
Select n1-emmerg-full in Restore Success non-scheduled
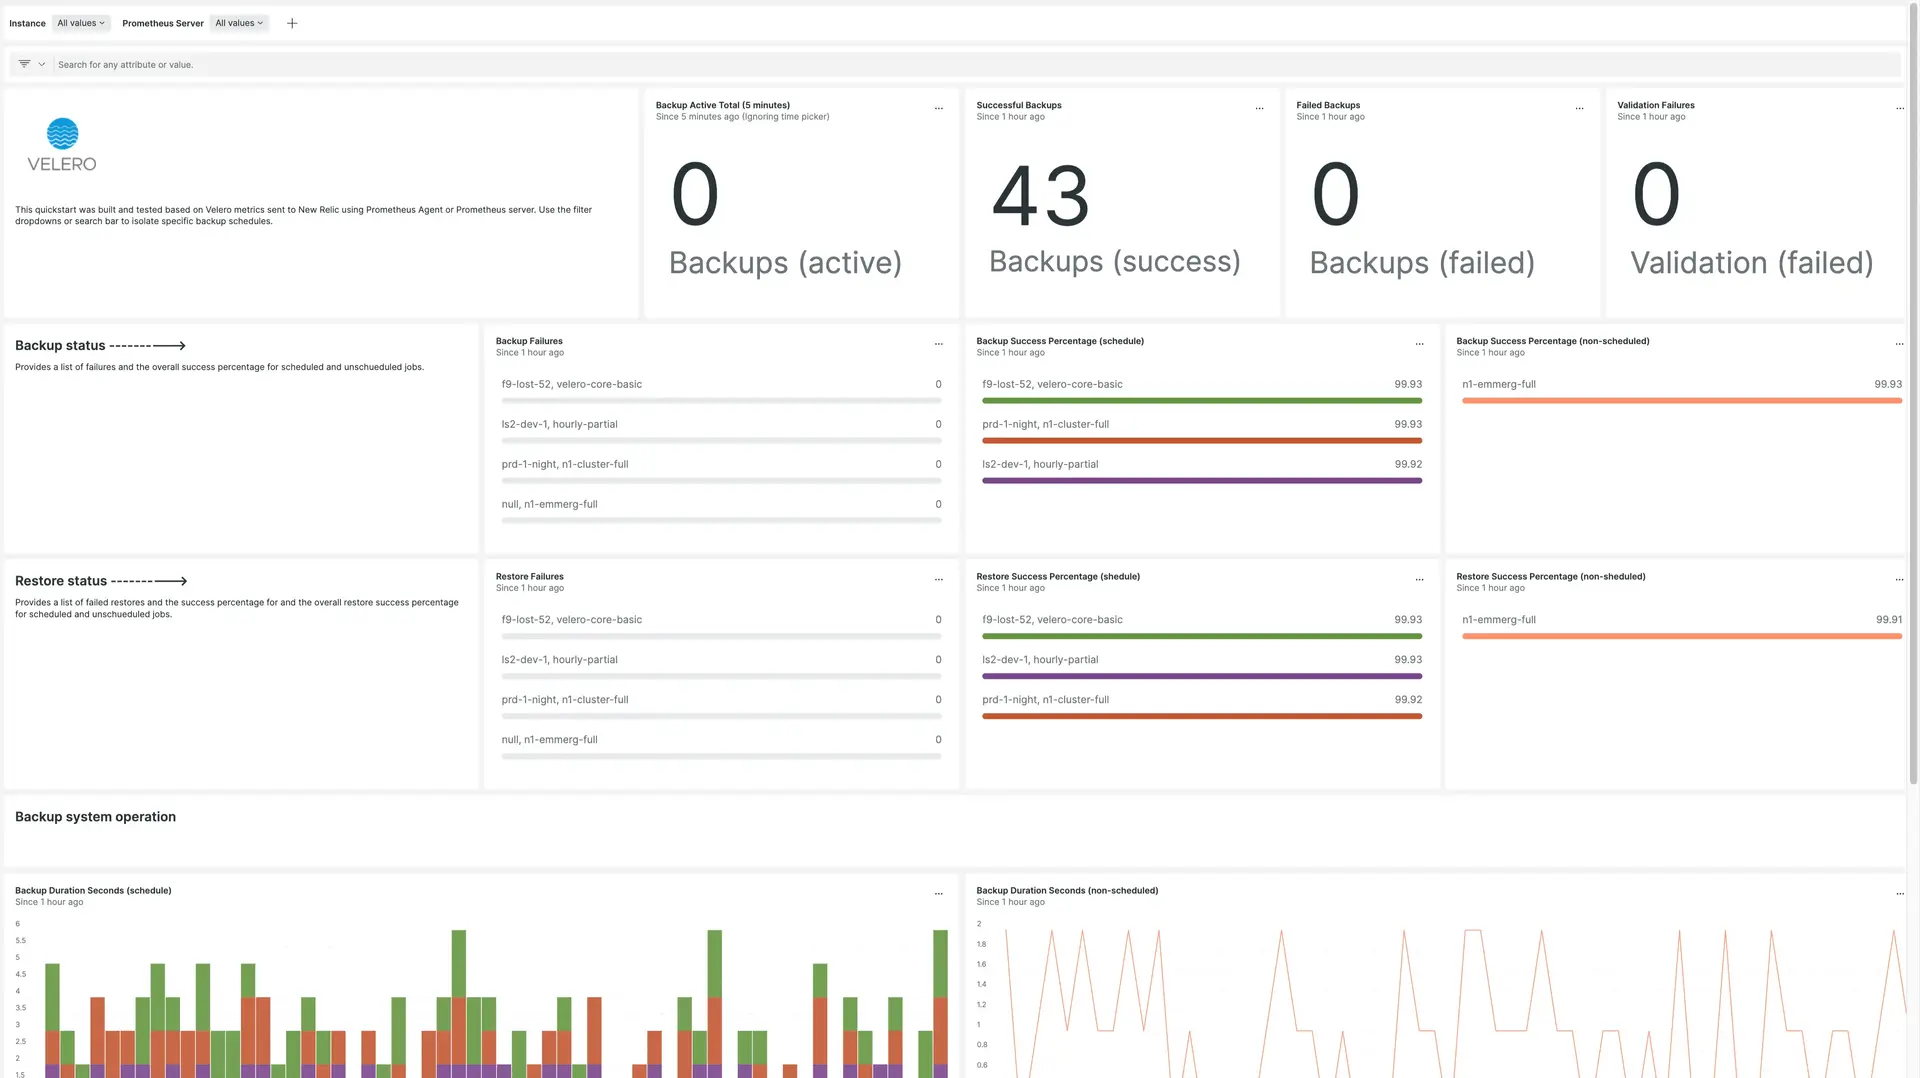(x=1498, y=620)
